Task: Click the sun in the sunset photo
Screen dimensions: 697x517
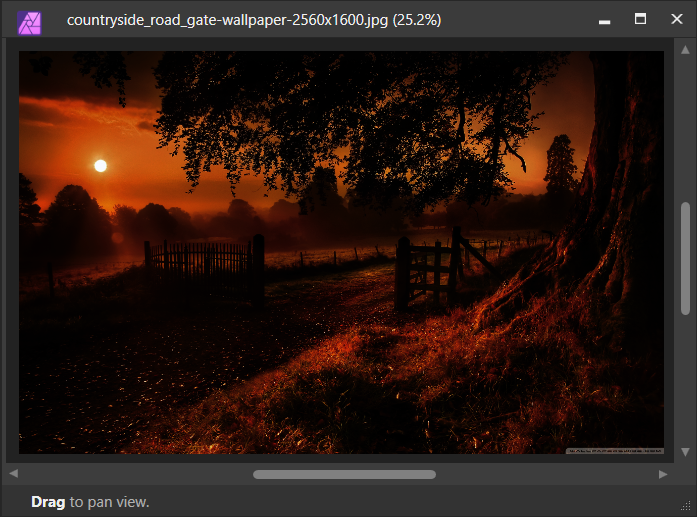Action: (x=100, y=166)
